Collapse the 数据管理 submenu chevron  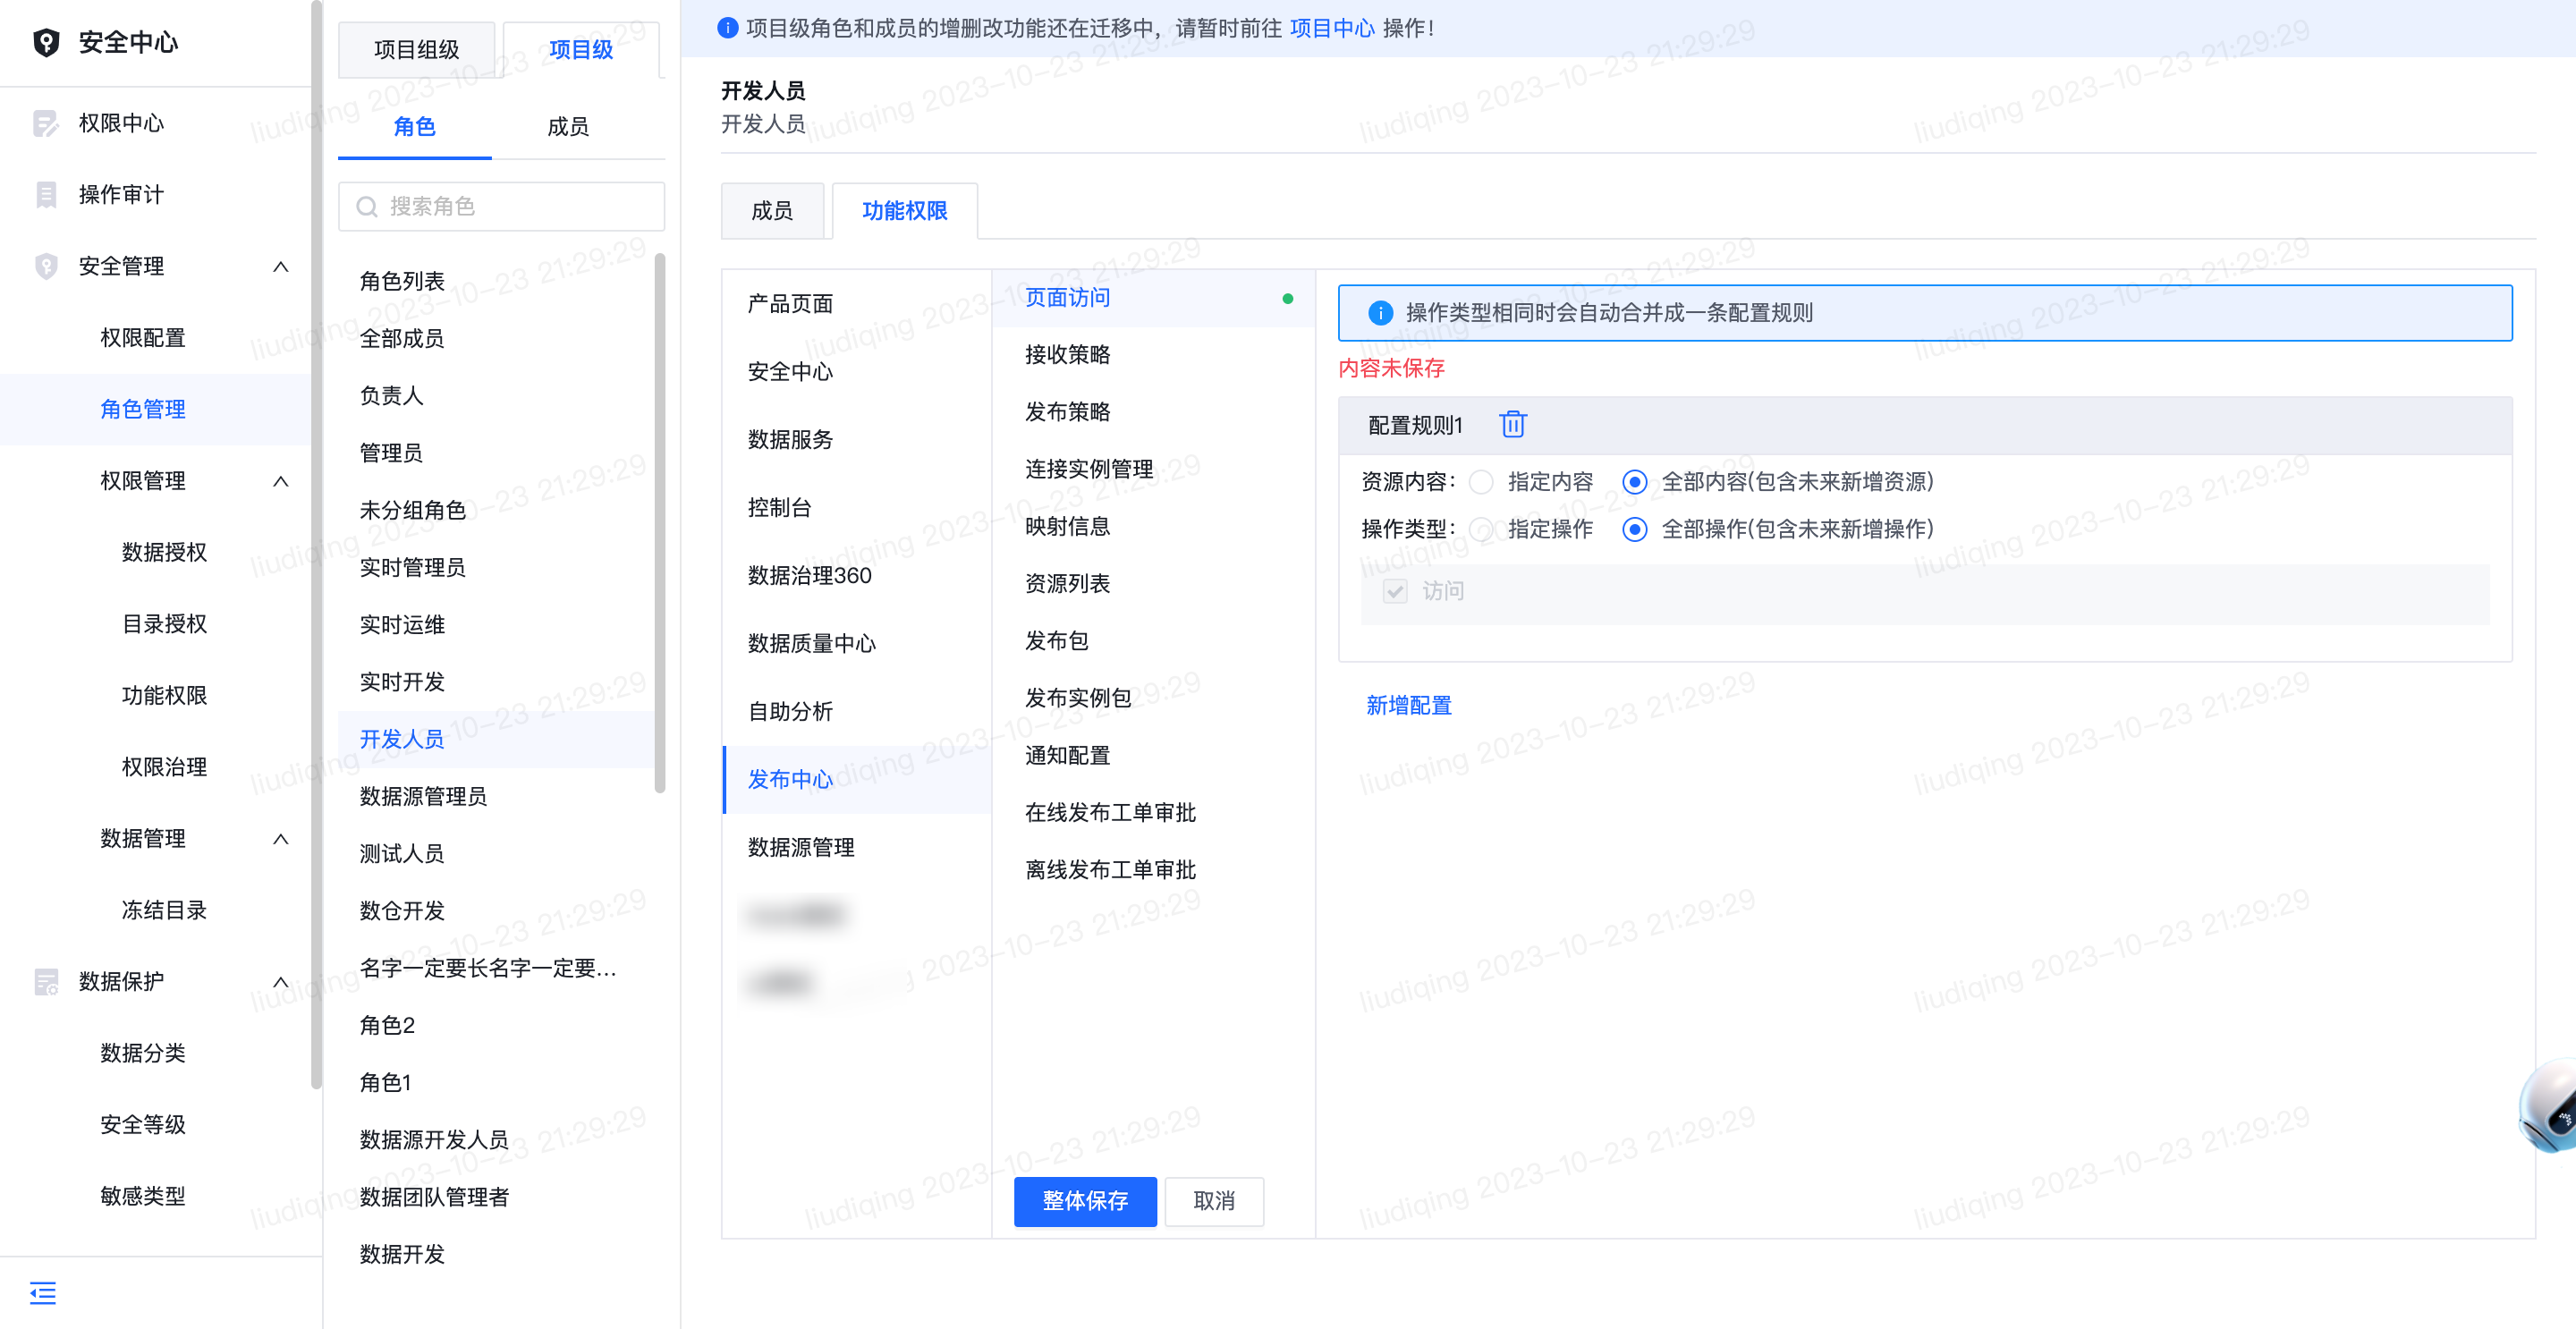click(281, 839)
